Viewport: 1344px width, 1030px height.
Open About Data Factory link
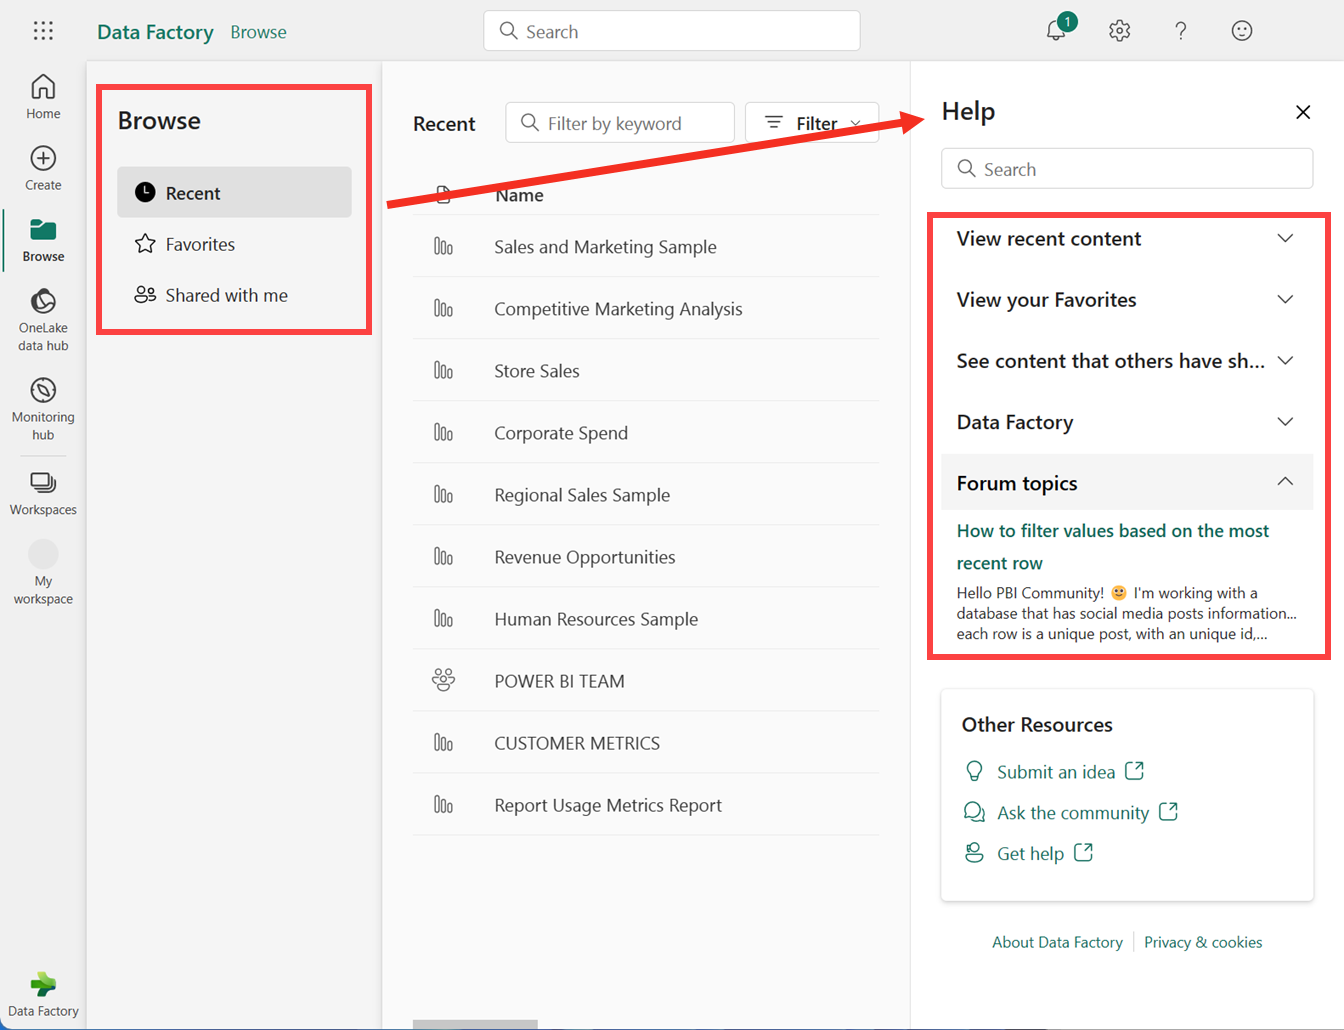[1057, 942]
